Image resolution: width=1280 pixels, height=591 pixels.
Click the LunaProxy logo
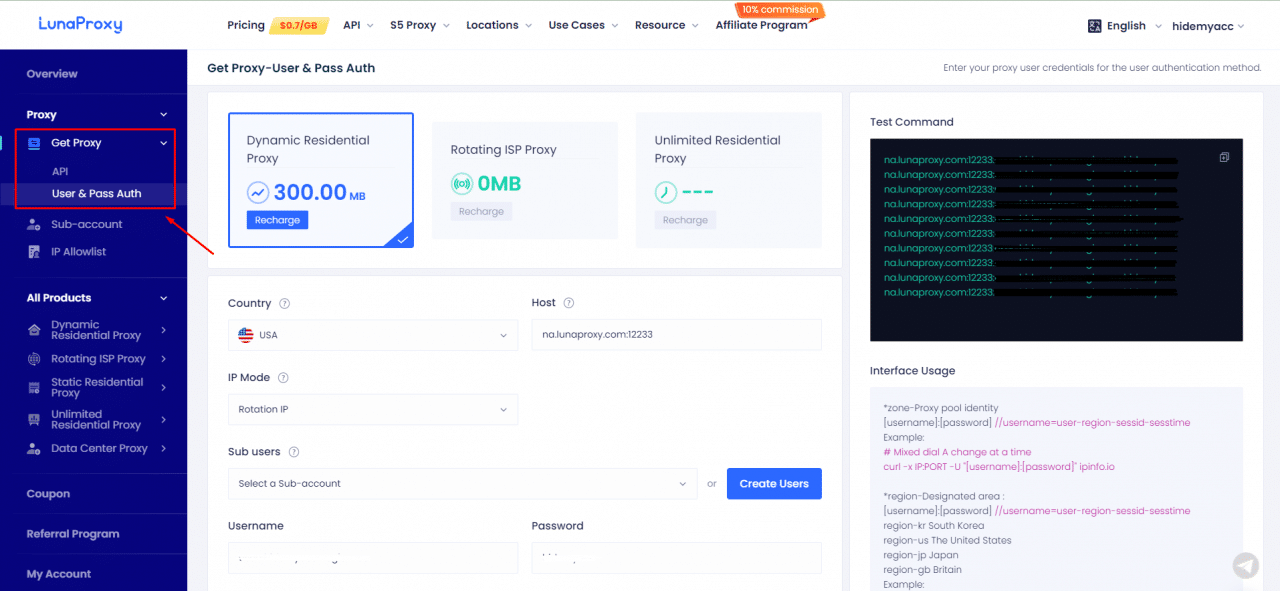point(80,24)
